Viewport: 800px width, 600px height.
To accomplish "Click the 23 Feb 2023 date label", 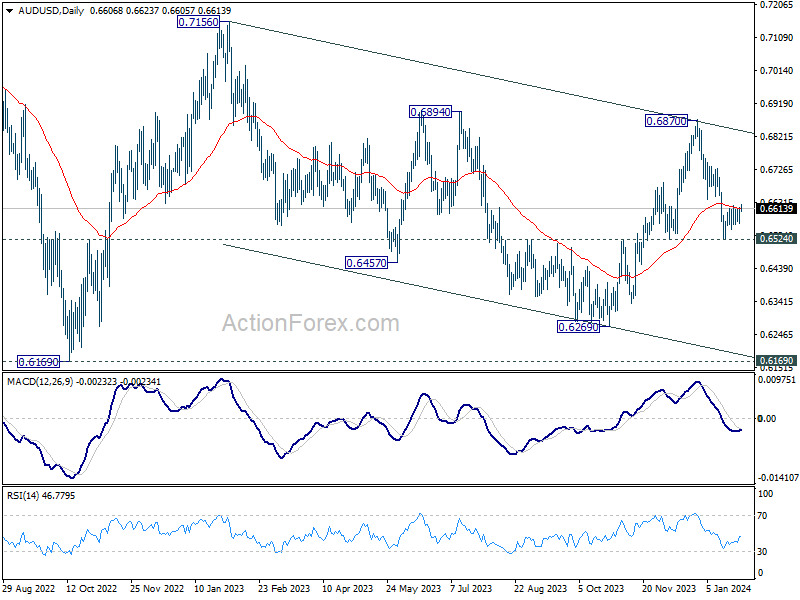I will [284, 588].
